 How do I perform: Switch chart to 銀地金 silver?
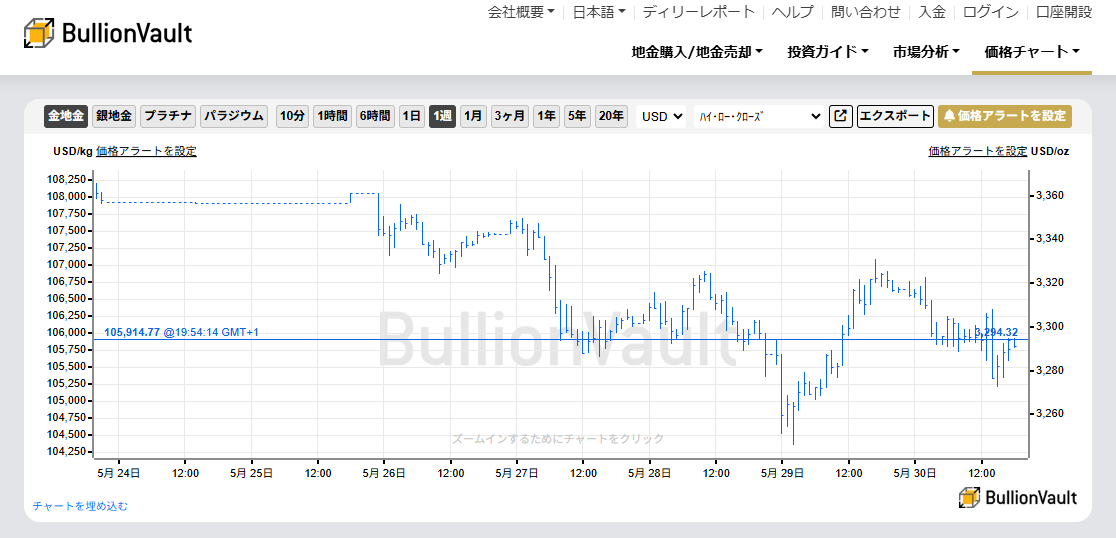(x=114, y=116)
